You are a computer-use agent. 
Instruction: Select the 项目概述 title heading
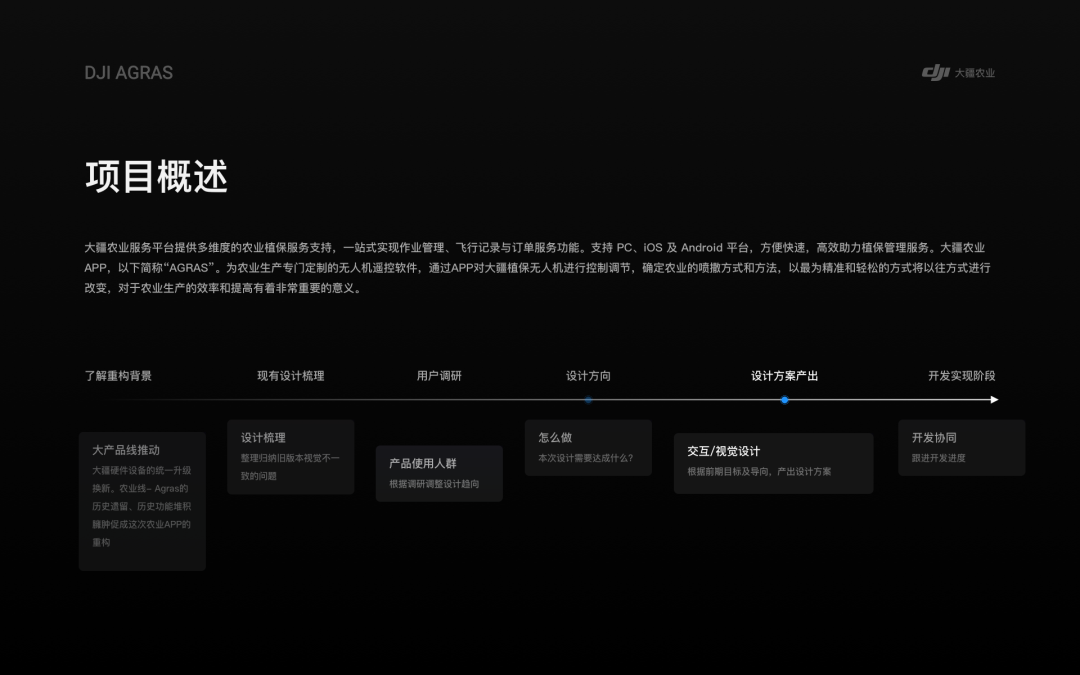[156, 176]
